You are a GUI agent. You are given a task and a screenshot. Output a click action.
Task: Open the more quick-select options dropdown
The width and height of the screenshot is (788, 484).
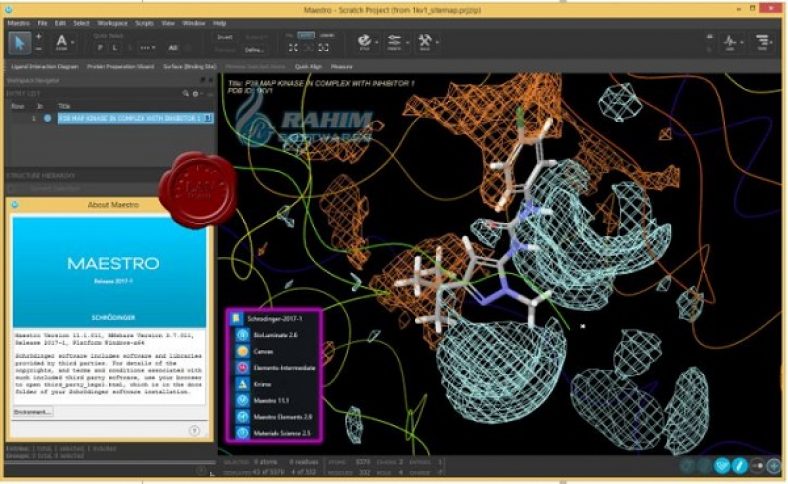147,48
